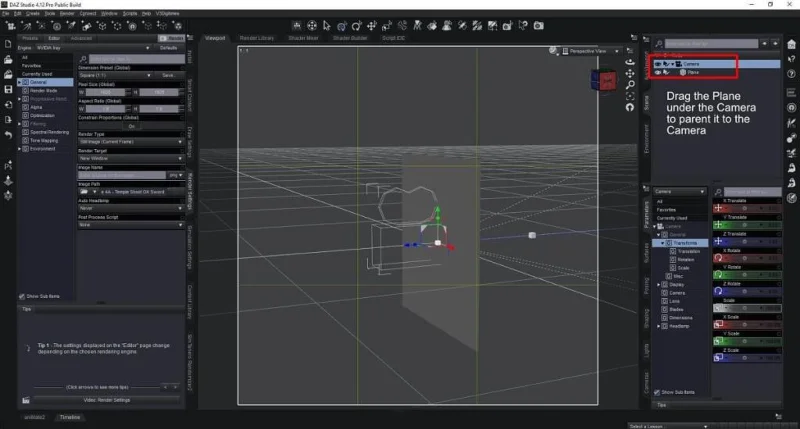Click the Render button
800x429 pixels.
[x=171, y=38]
